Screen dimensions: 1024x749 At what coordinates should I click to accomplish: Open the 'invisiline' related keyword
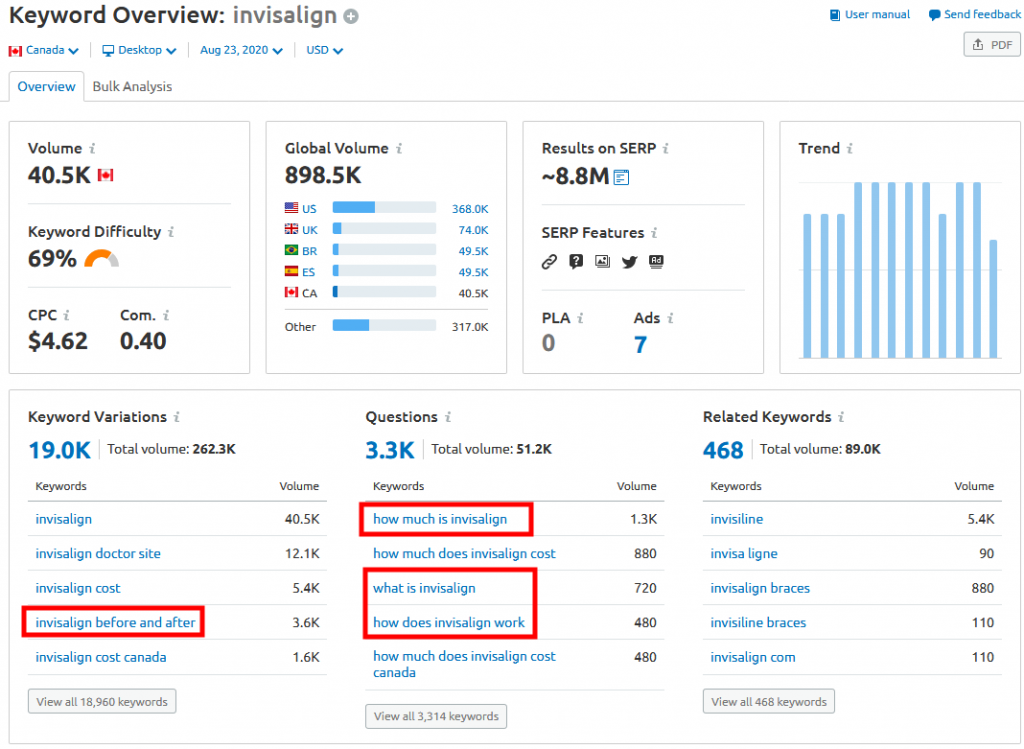pyautogui.click(x=737, y=519)
